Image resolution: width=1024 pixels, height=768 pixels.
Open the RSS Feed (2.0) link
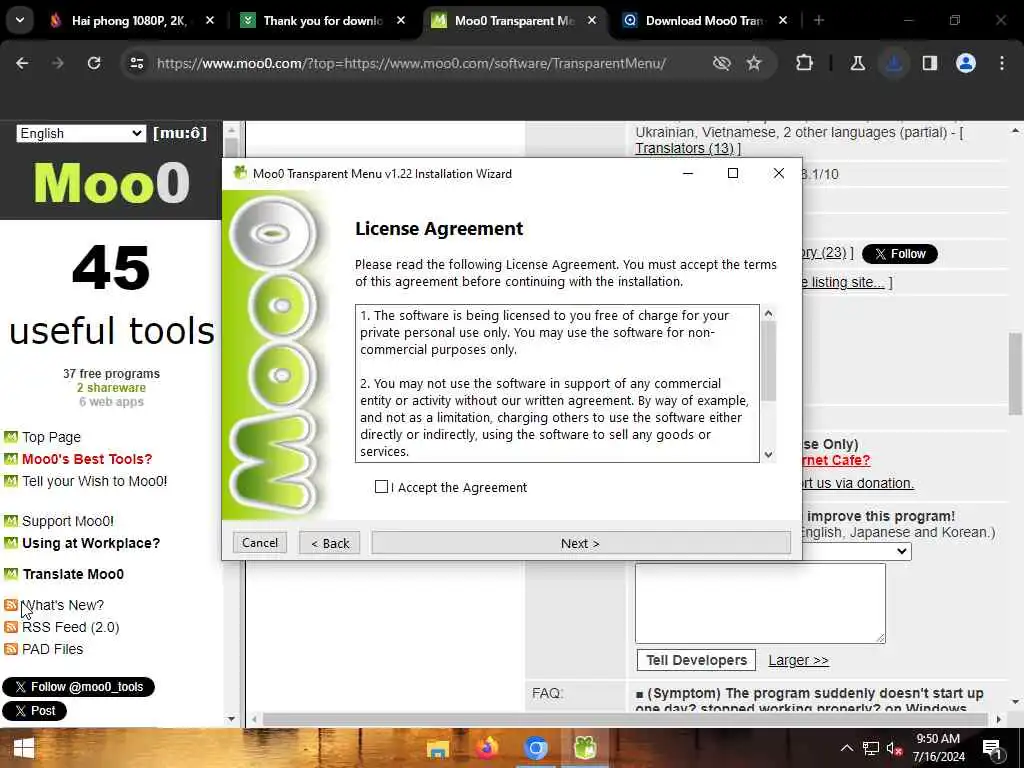pyautogui.click(x=71, y=627)
